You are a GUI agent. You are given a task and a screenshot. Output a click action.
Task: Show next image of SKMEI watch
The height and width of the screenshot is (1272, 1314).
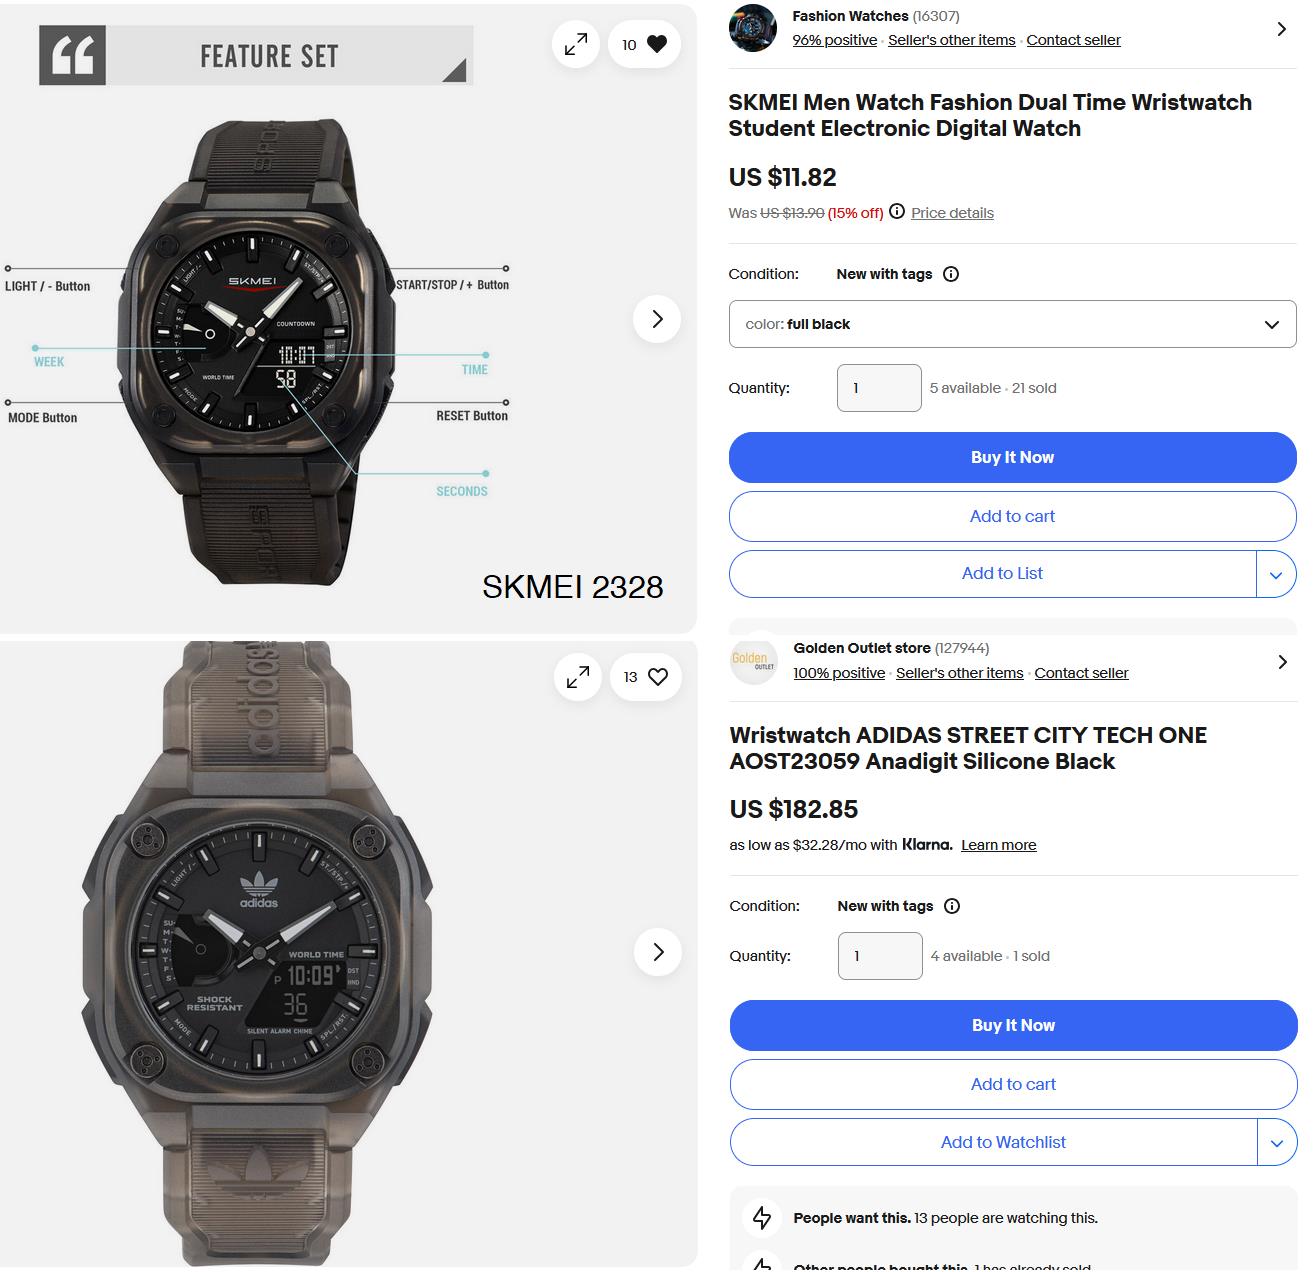(x=657, y=319)
